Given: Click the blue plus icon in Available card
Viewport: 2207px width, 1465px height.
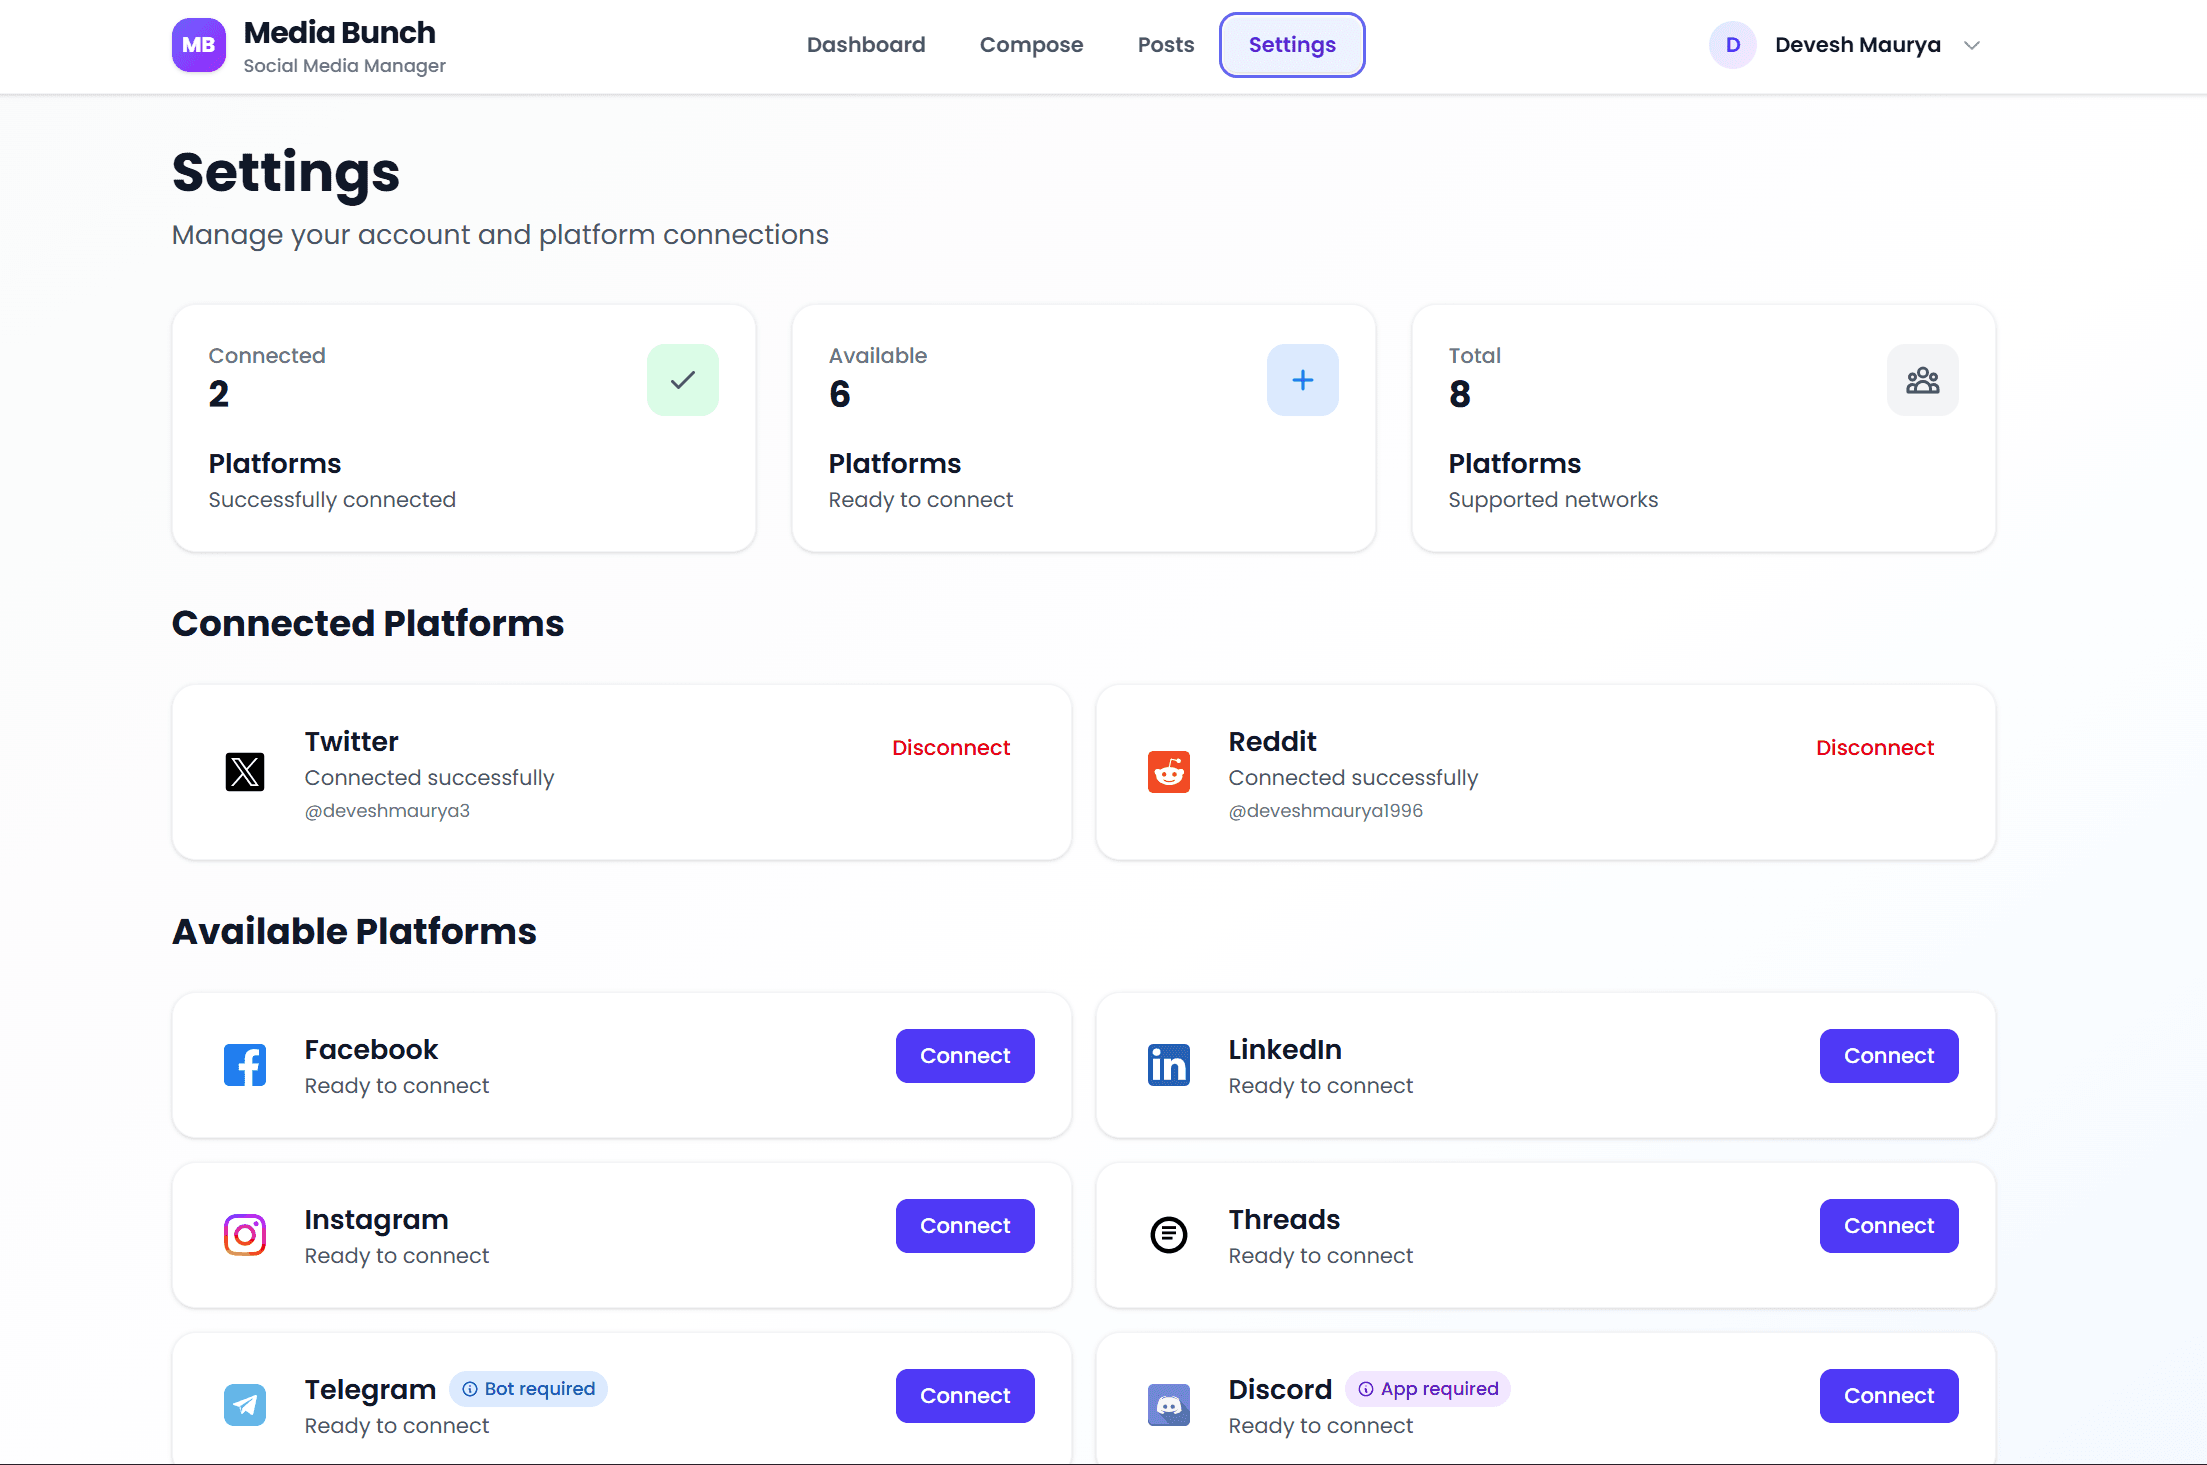Looking at the screenshot, I should pos(1303,380).
